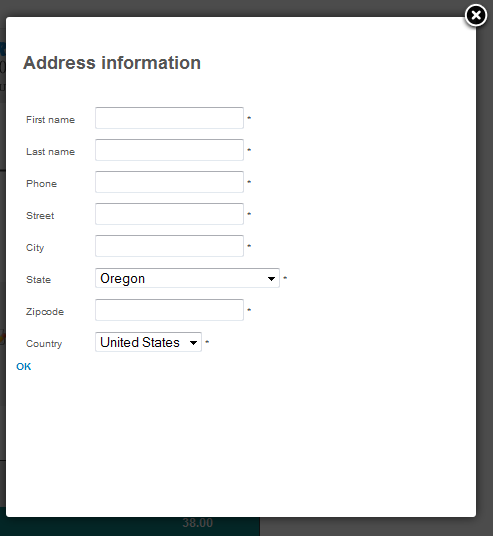Screen dimensions: 493x536
Task: Click into the Last name field
Action: pos(169,150)
